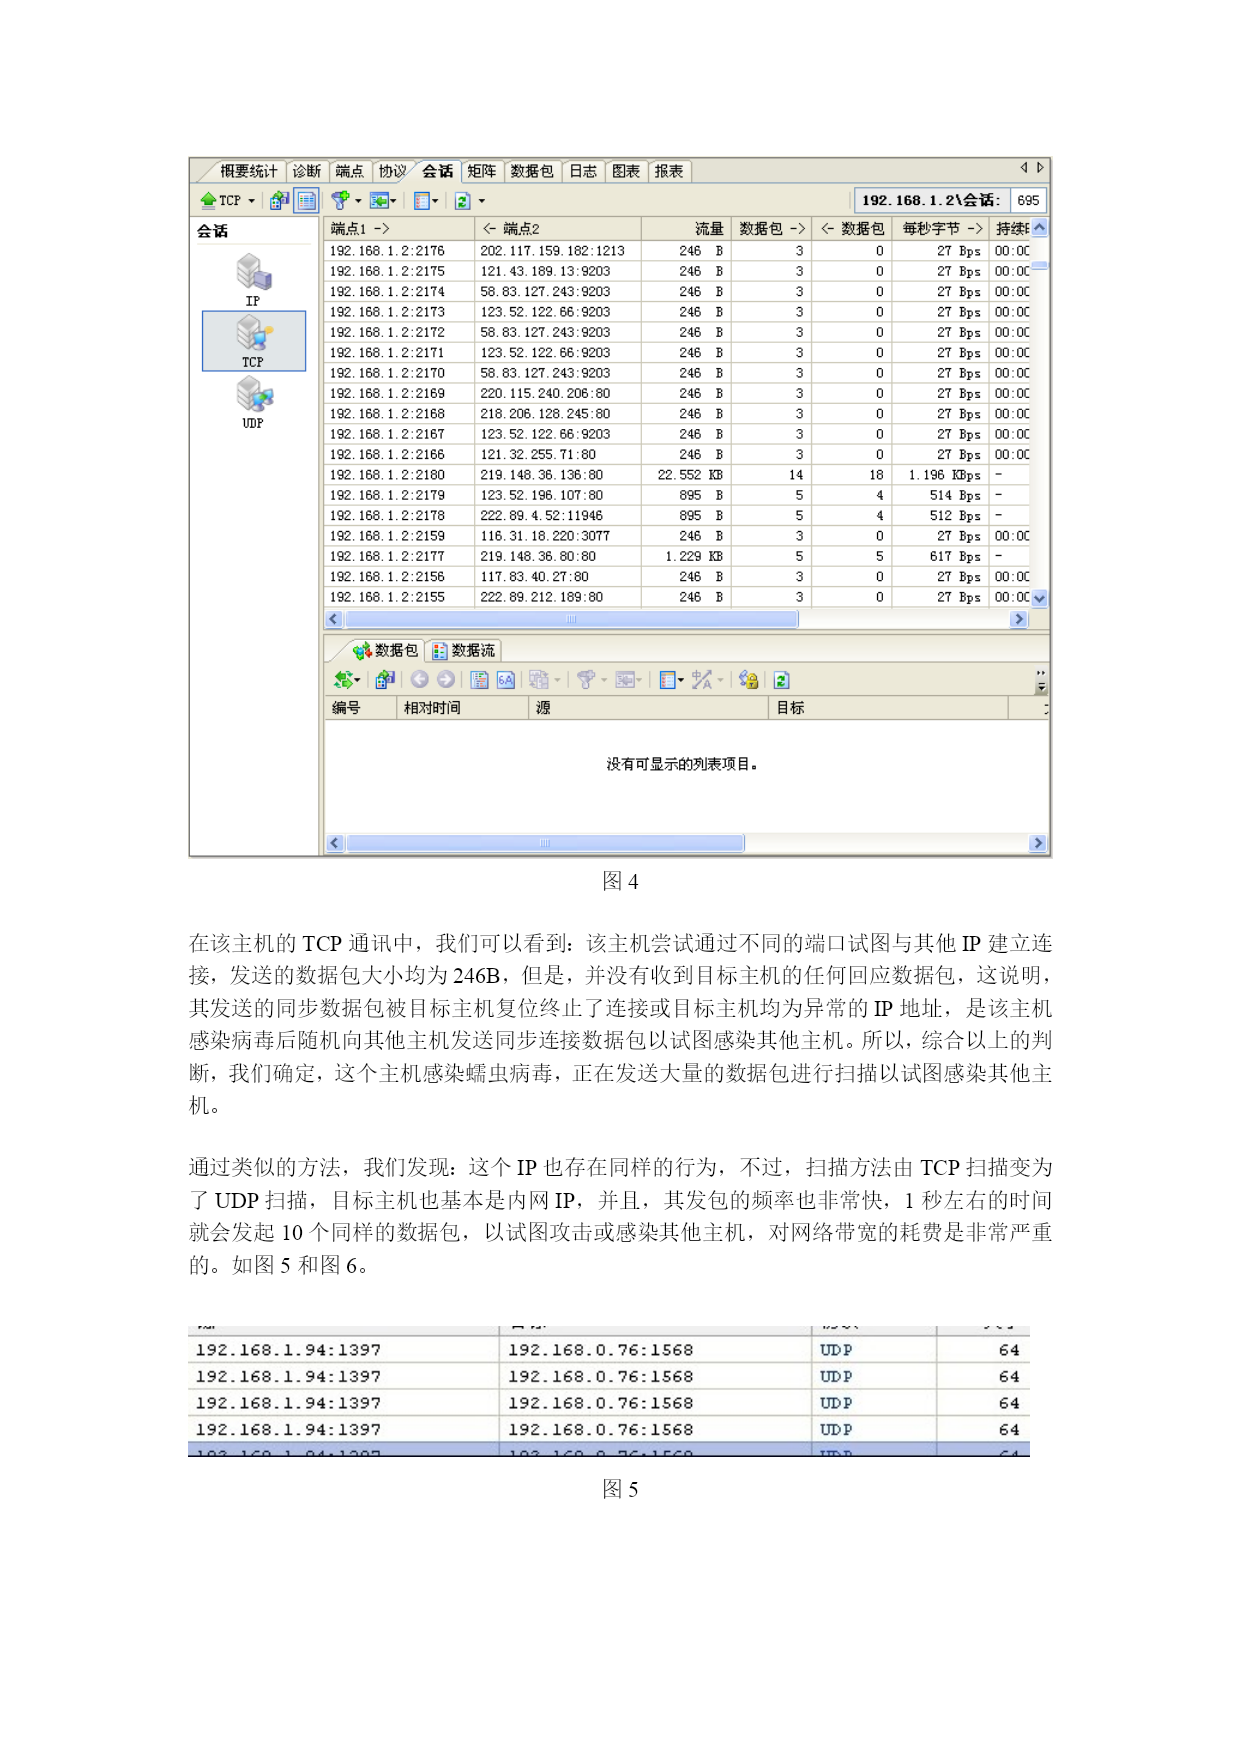Select the row with endpoint 116.31.18.220:3077
Screen dimensions: 1241x1754
(677, 536)
